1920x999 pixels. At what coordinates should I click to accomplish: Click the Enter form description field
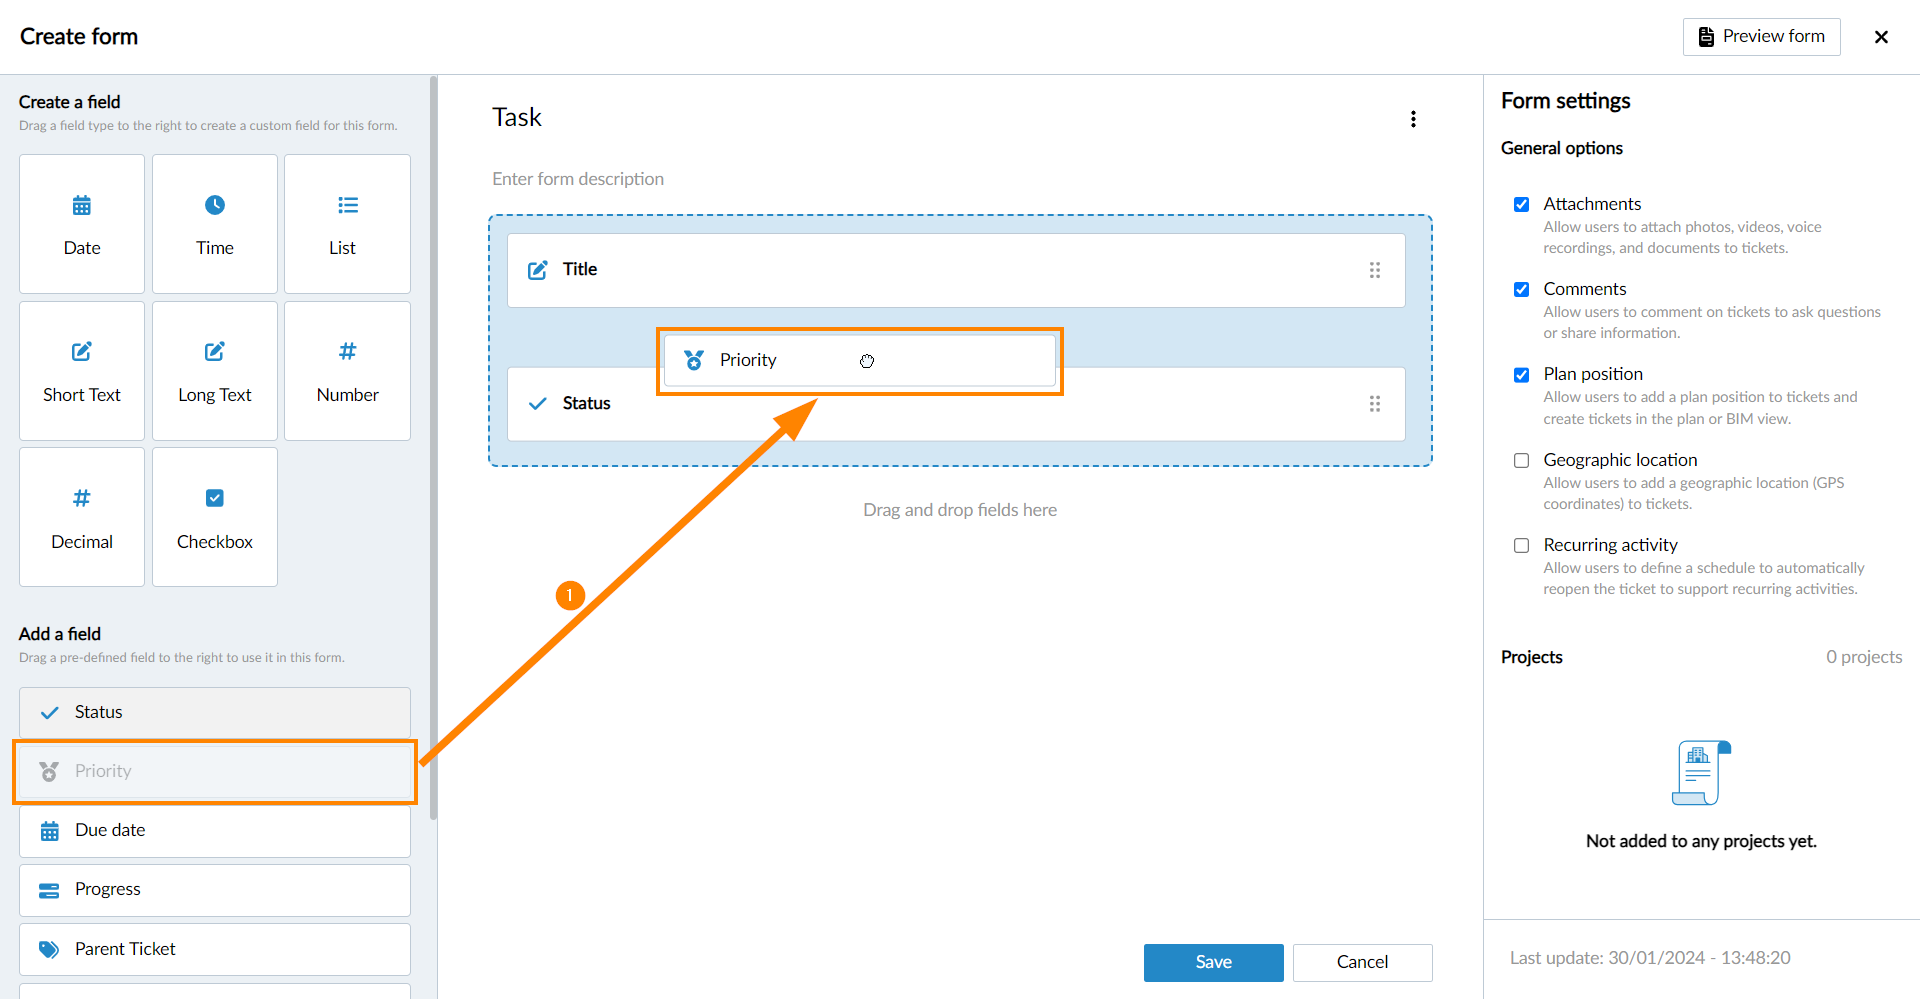point(578,179)
